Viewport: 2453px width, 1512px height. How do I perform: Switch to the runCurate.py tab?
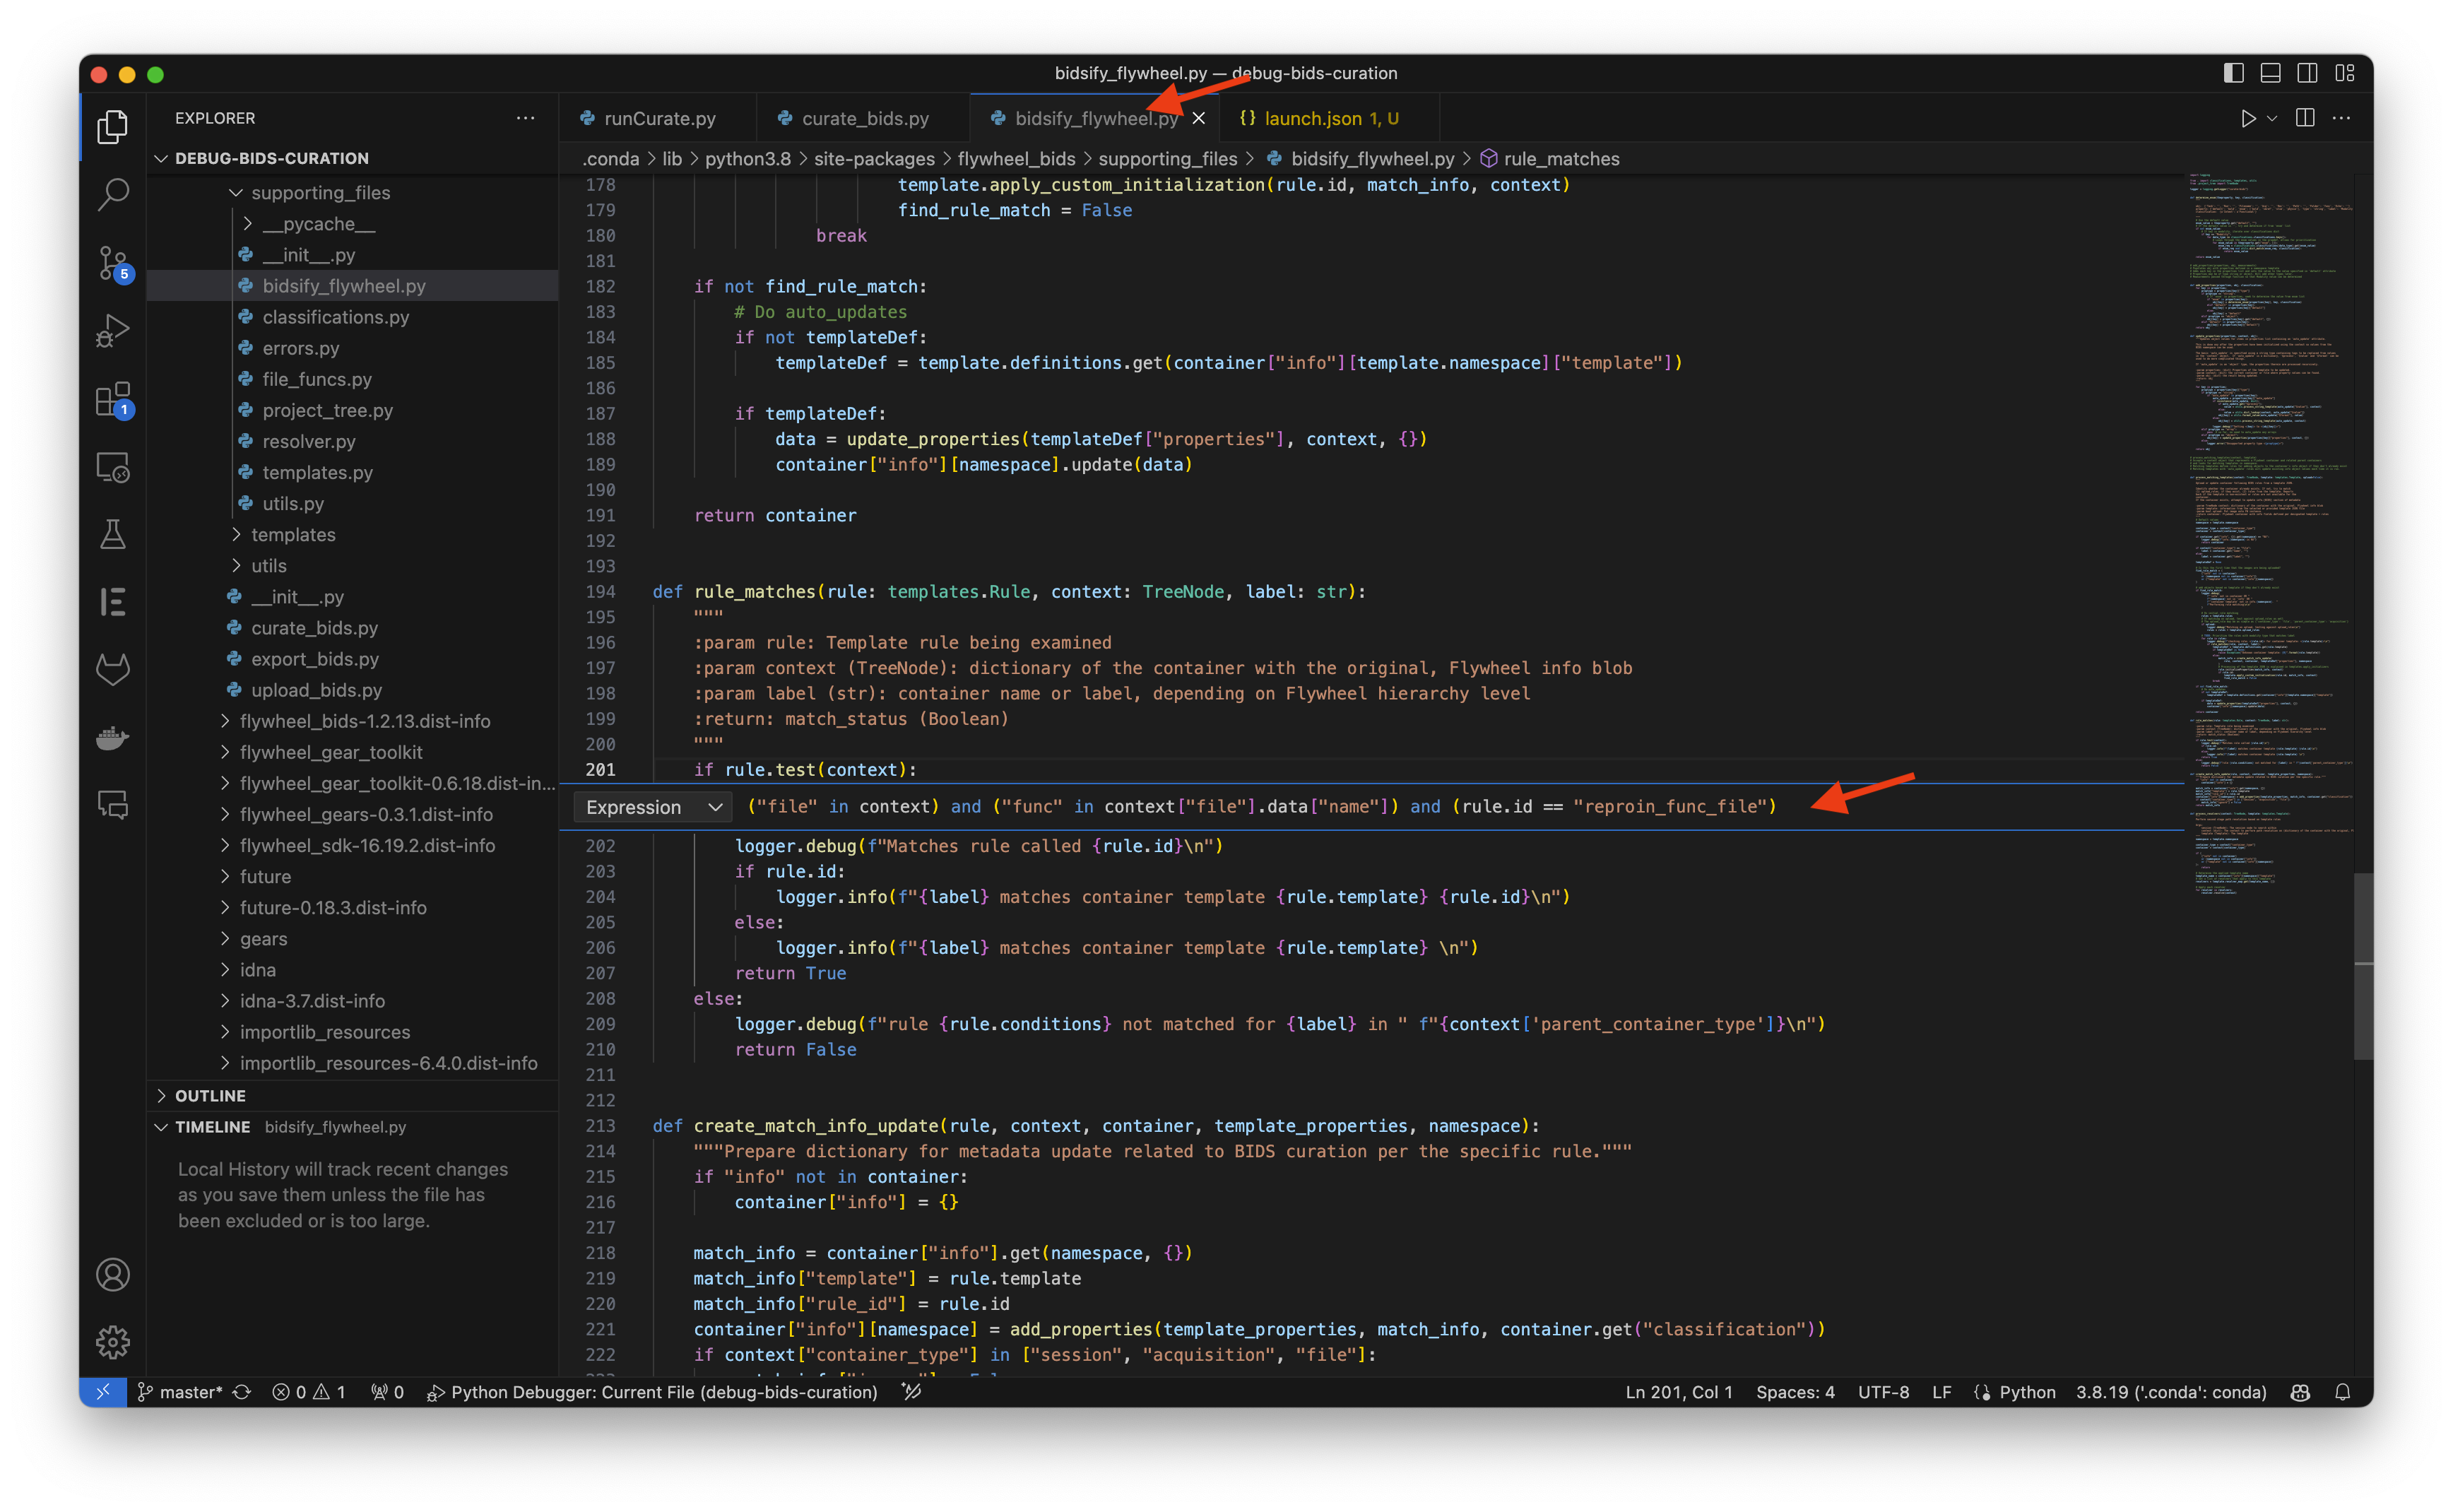click(657, 118)
